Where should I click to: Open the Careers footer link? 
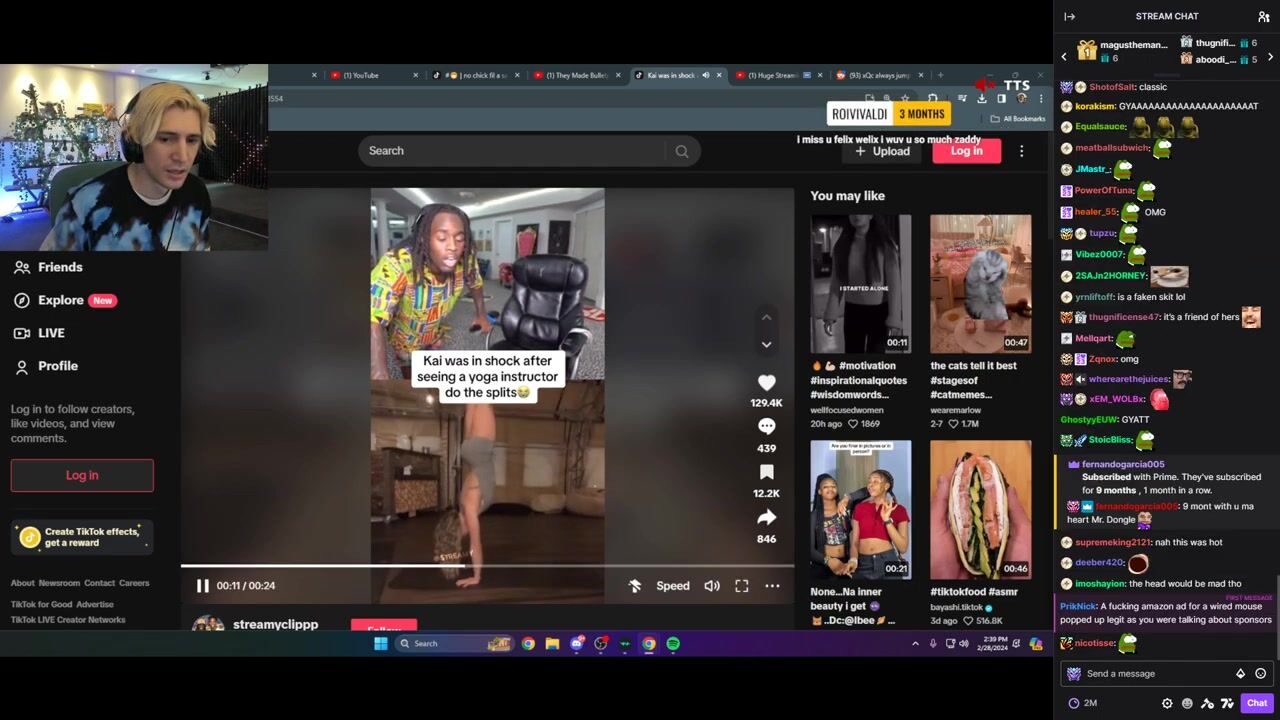tap(134, 583)
